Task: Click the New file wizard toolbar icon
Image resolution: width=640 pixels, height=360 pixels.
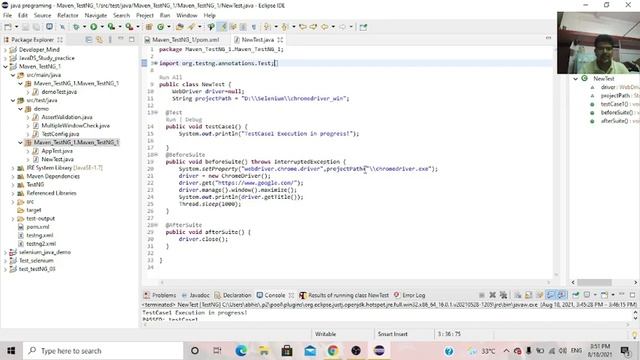Action: pos(8,27)
